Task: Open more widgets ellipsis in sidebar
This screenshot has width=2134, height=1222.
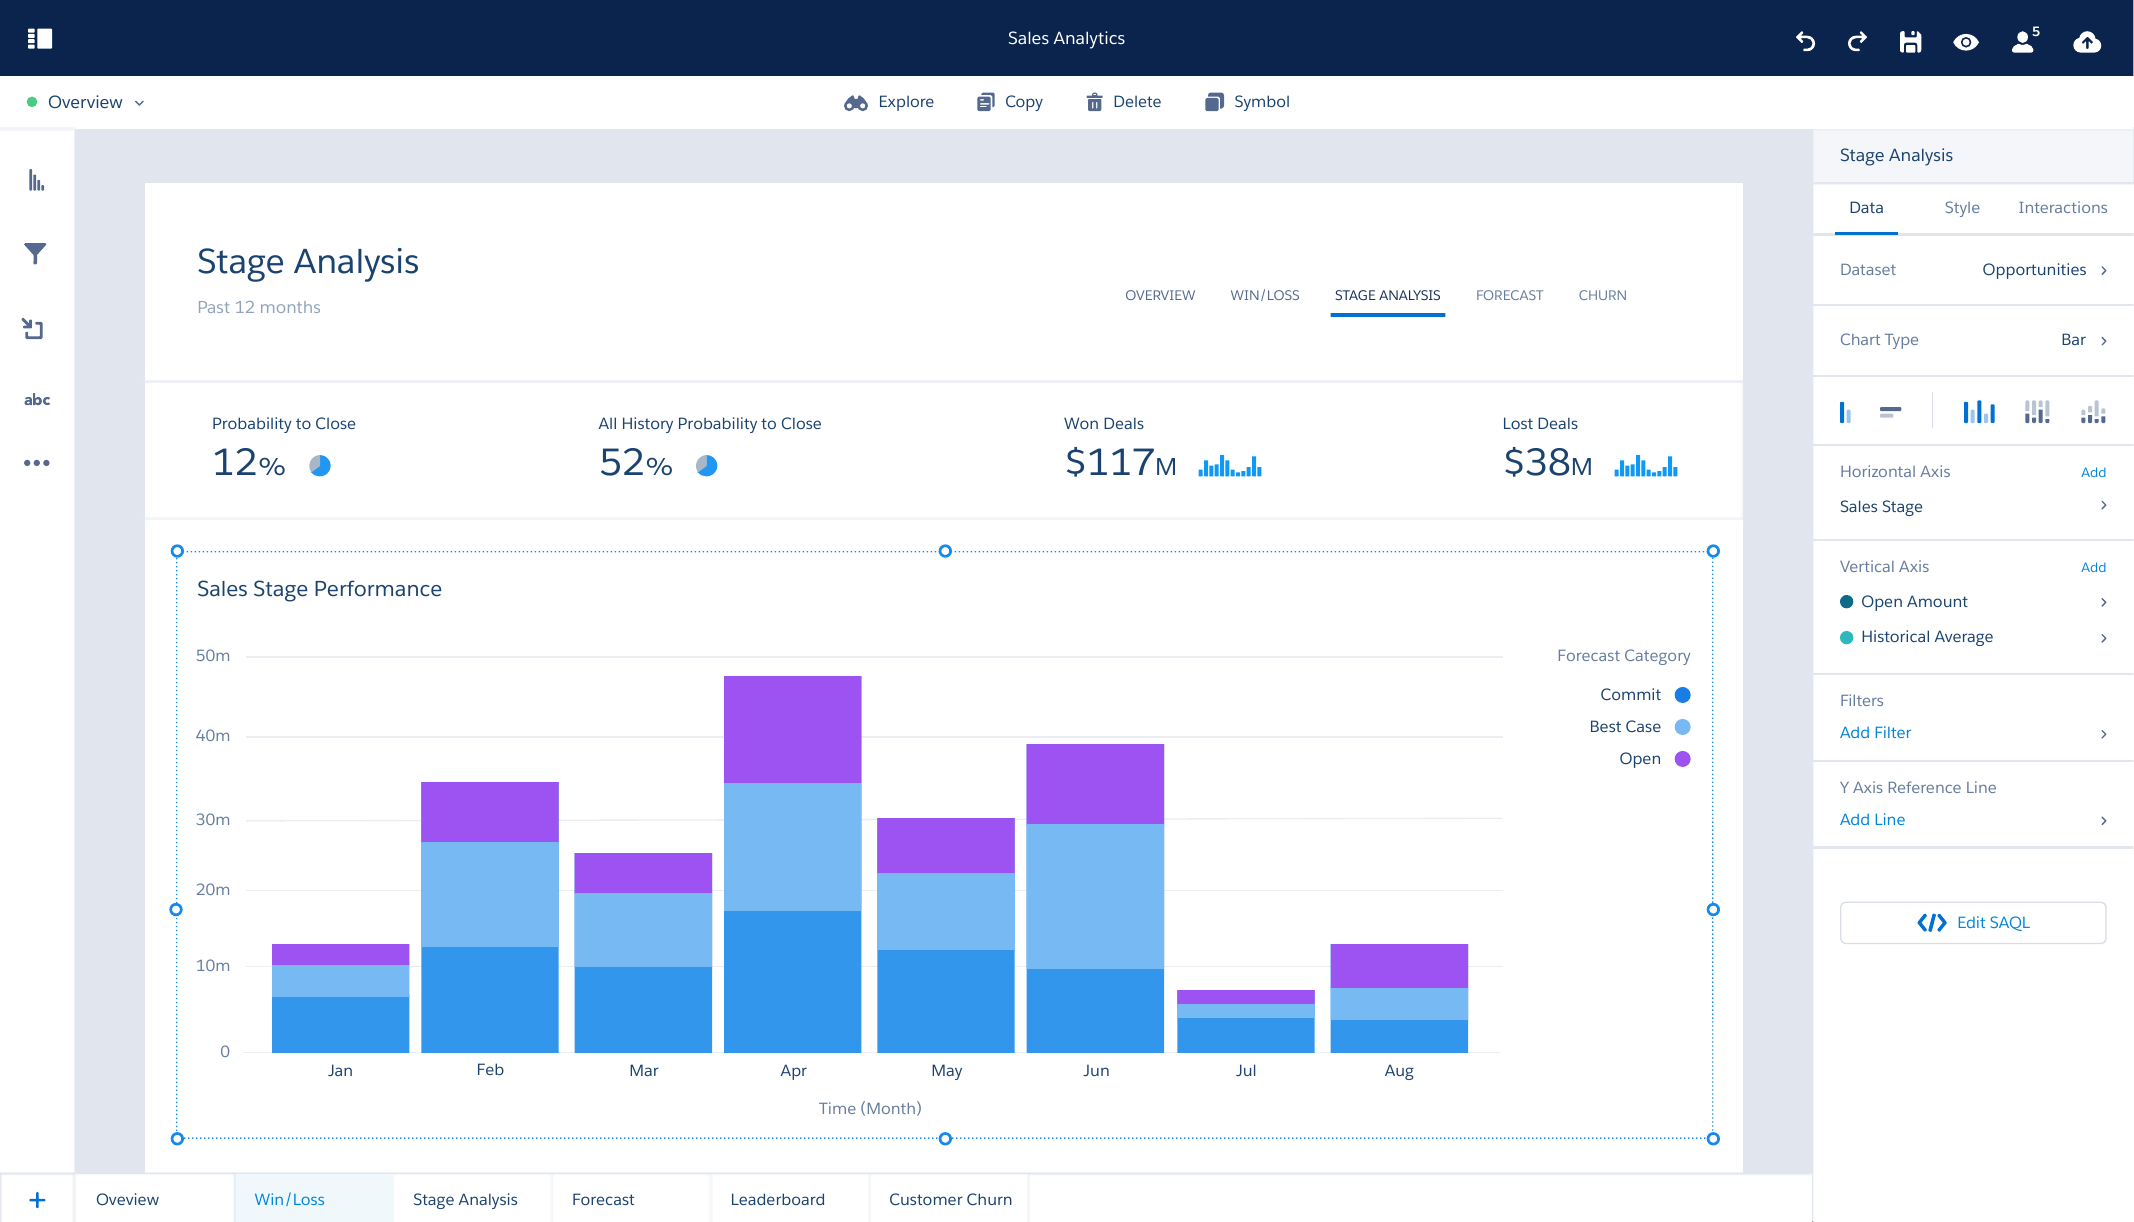Action: (x=37, y=463)
